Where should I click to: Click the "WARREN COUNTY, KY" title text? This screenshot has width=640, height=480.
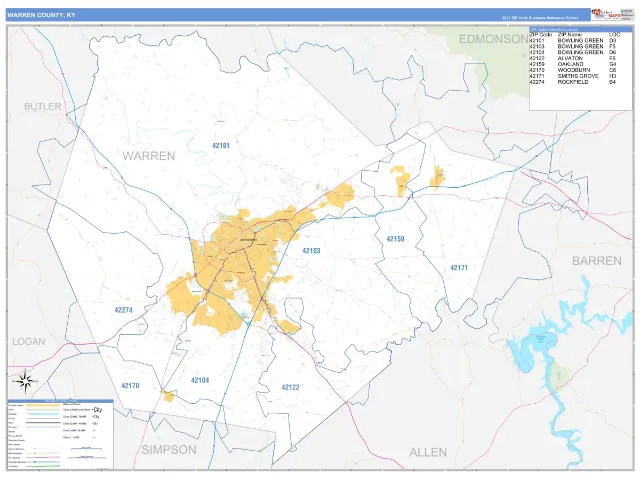(x=41, y=15)
